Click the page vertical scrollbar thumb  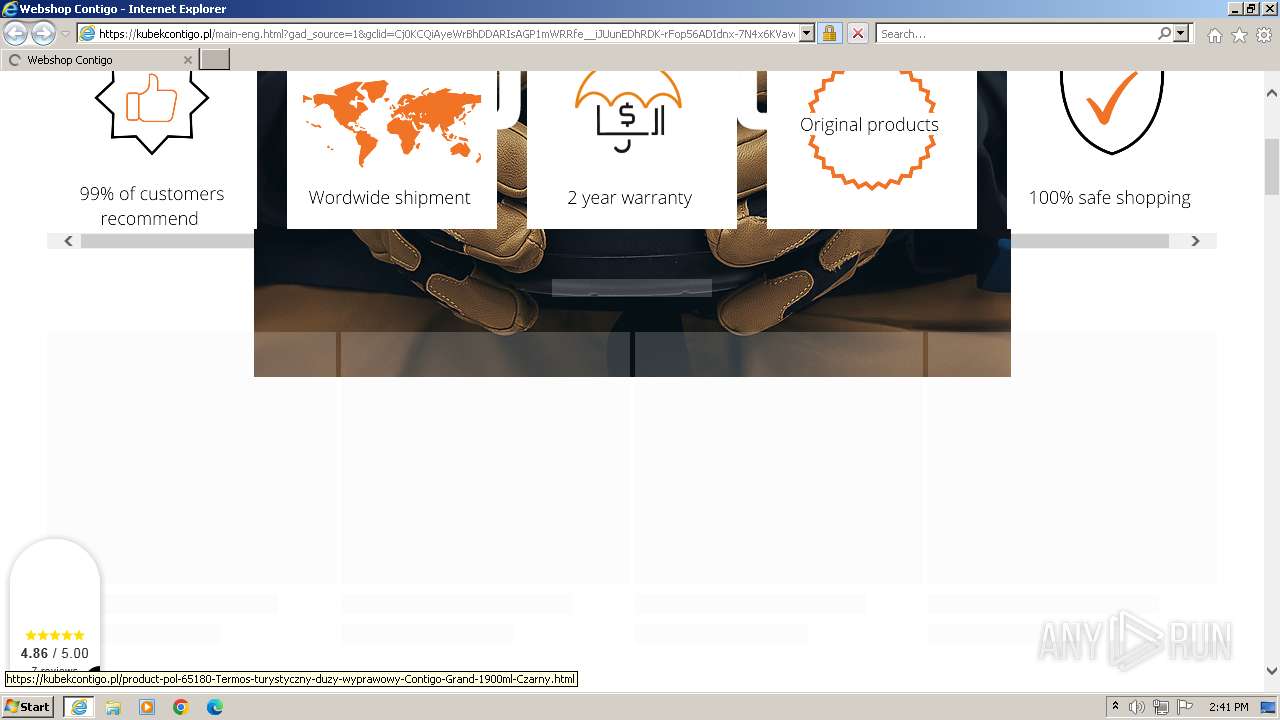coord(1271,166)
